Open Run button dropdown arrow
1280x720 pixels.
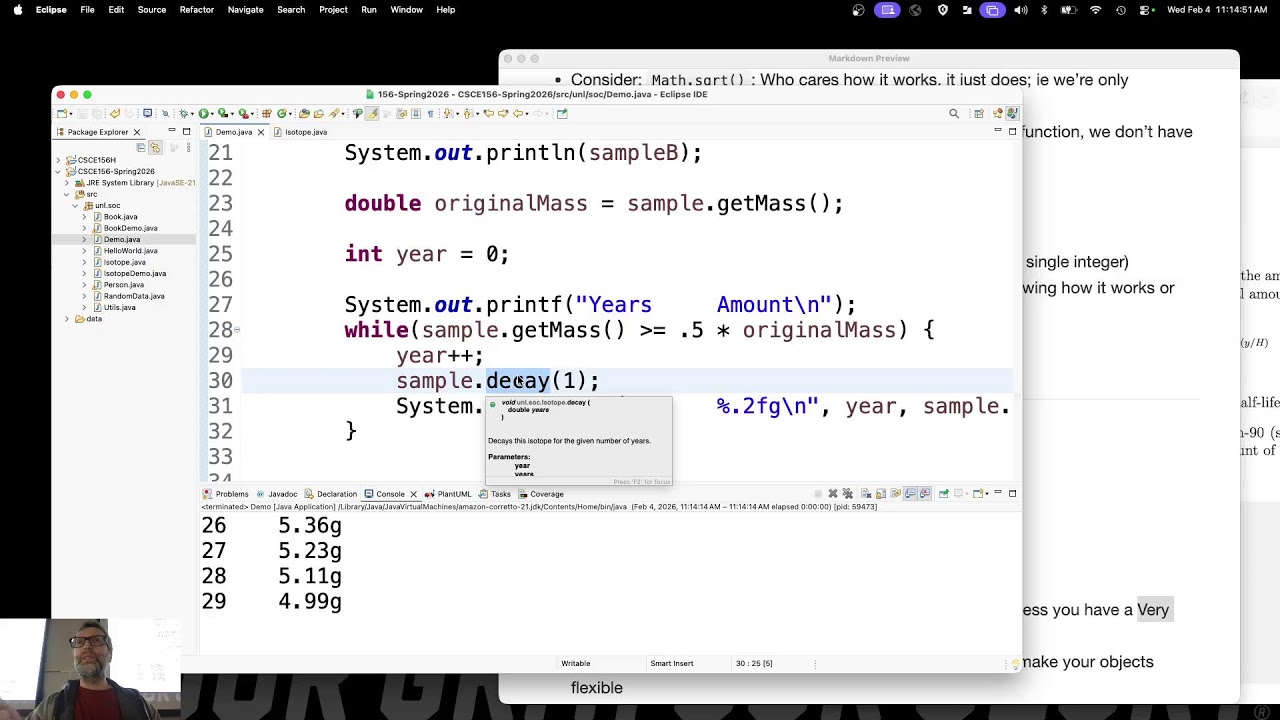coord(212,113)
